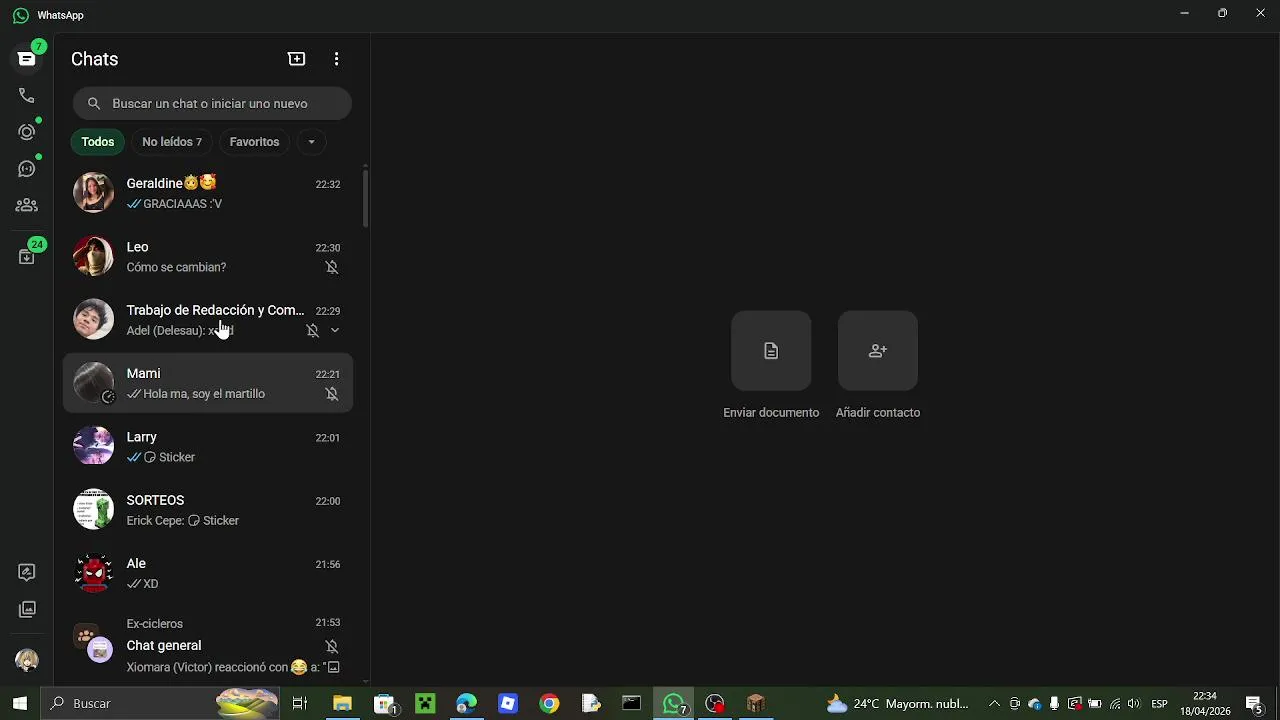Open the Channels icon in the sidebar
This screenshot has width=1280, height=720.
[x=27, y=169]
